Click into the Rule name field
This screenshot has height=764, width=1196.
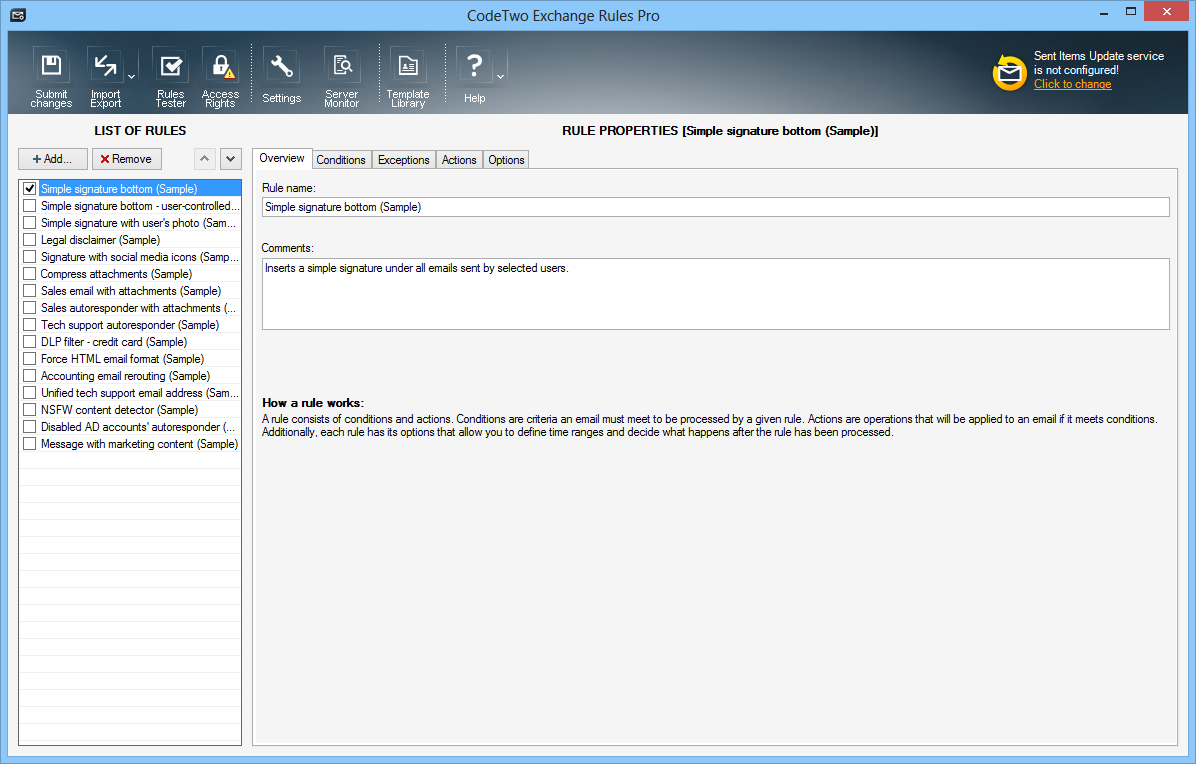point(715,207)
